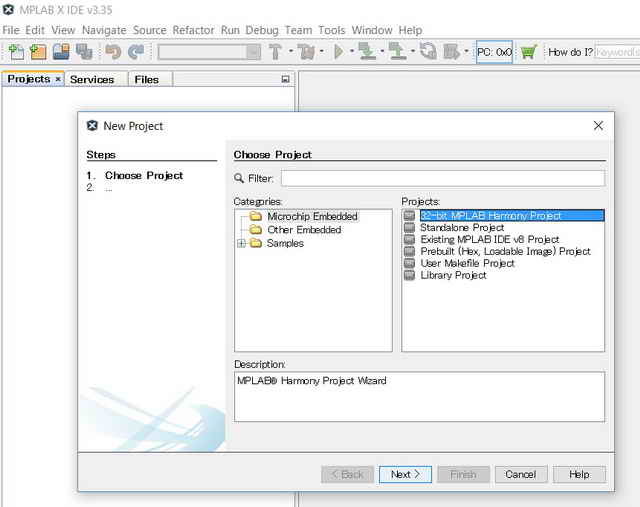Open the Program Device dropdown arrow
Screen dimensions: 640x507
click(x=382, y=51)
